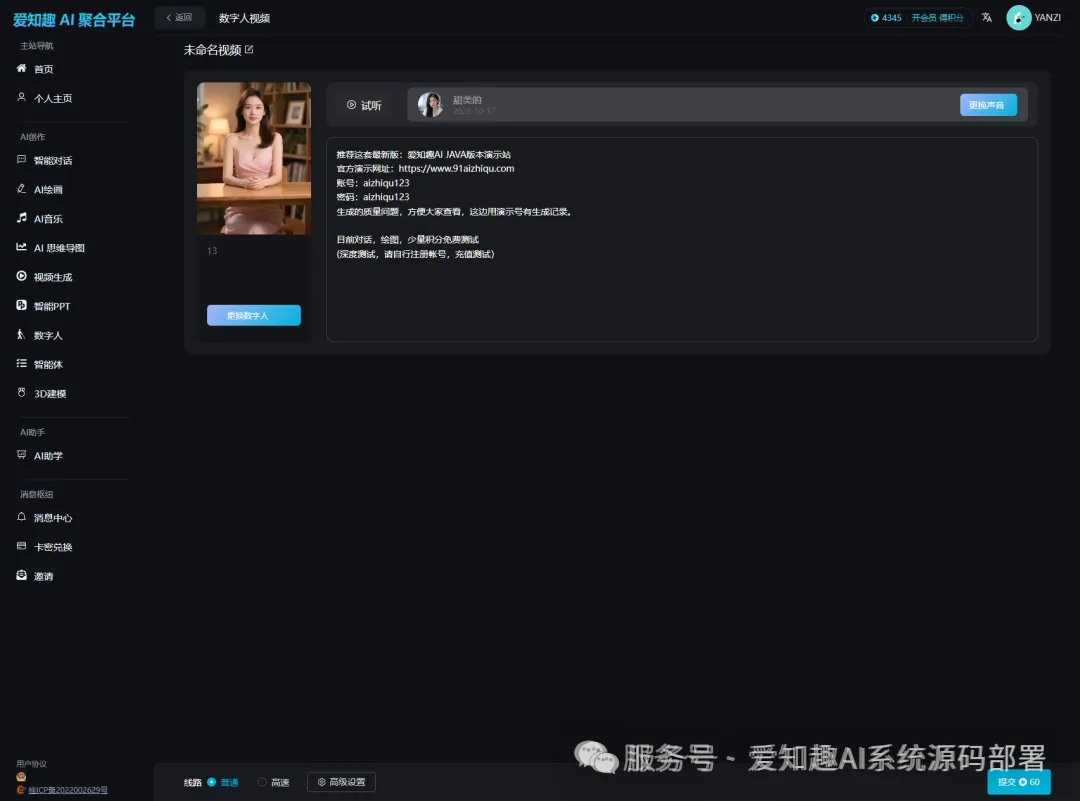Open the 智能体 list icon
This screenshot has height=801, width=1080.
tap(21, 363)
